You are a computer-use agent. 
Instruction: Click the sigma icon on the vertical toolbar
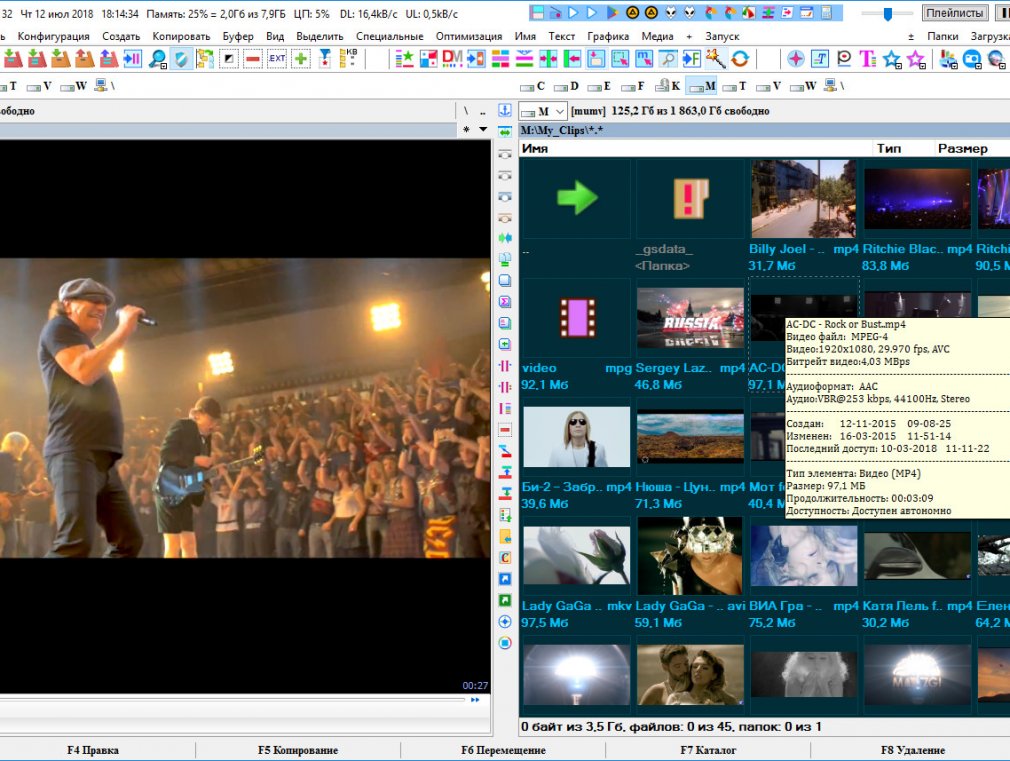[x=505, y=302]
